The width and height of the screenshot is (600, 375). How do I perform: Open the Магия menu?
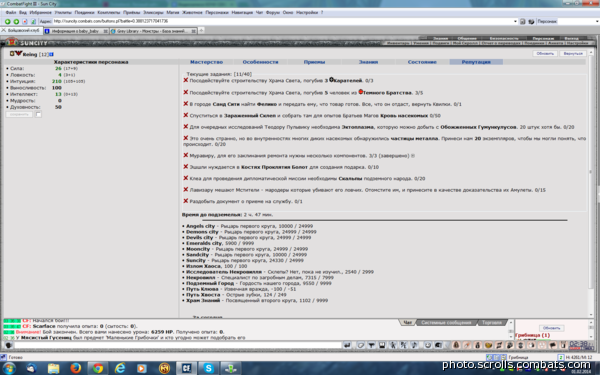pos(173,13)
